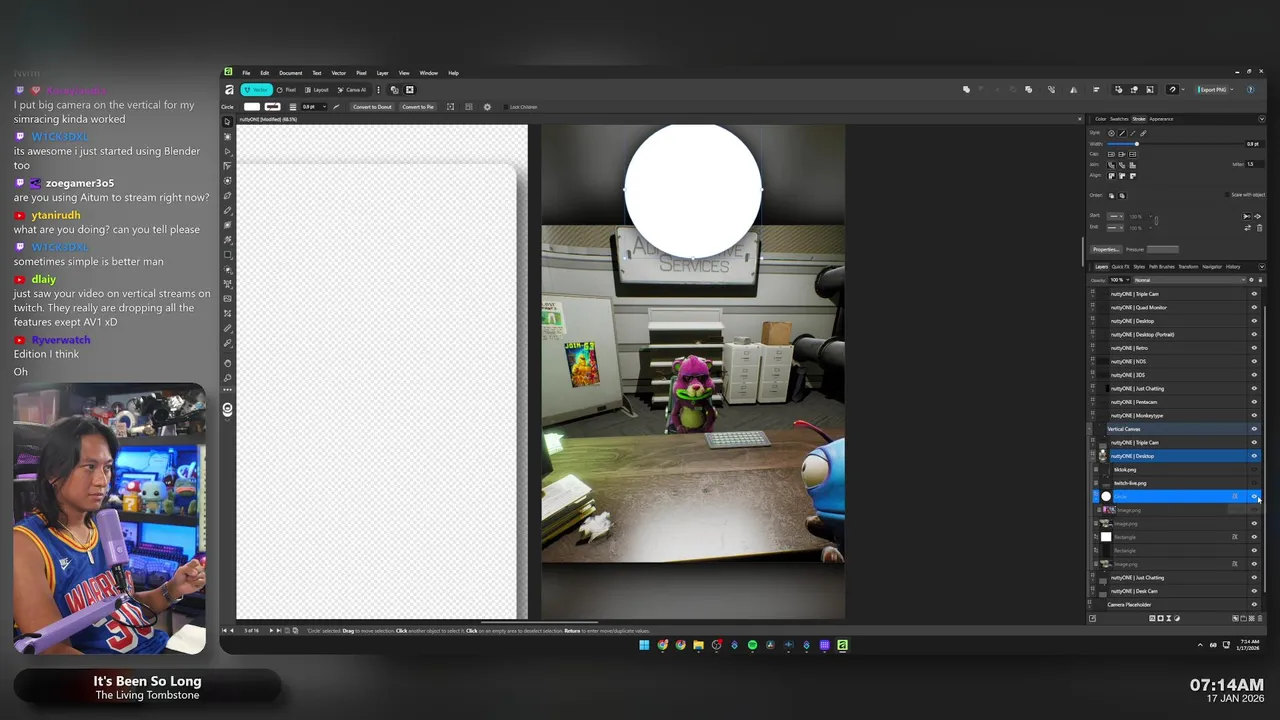Image resolution: width=1280 pixels, height=720 pixels.
Task: Click the Export PNG button
Action: tap(1214, 89)
